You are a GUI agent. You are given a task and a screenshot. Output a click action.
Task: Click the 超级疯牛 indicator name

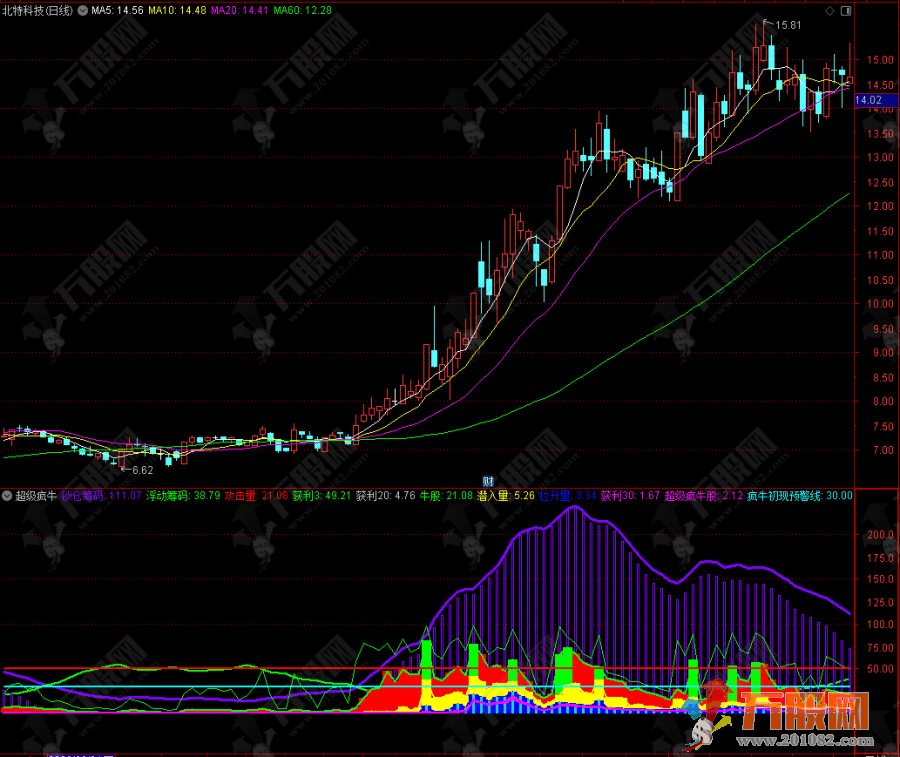pyautogui.click(x=36, y=496)
